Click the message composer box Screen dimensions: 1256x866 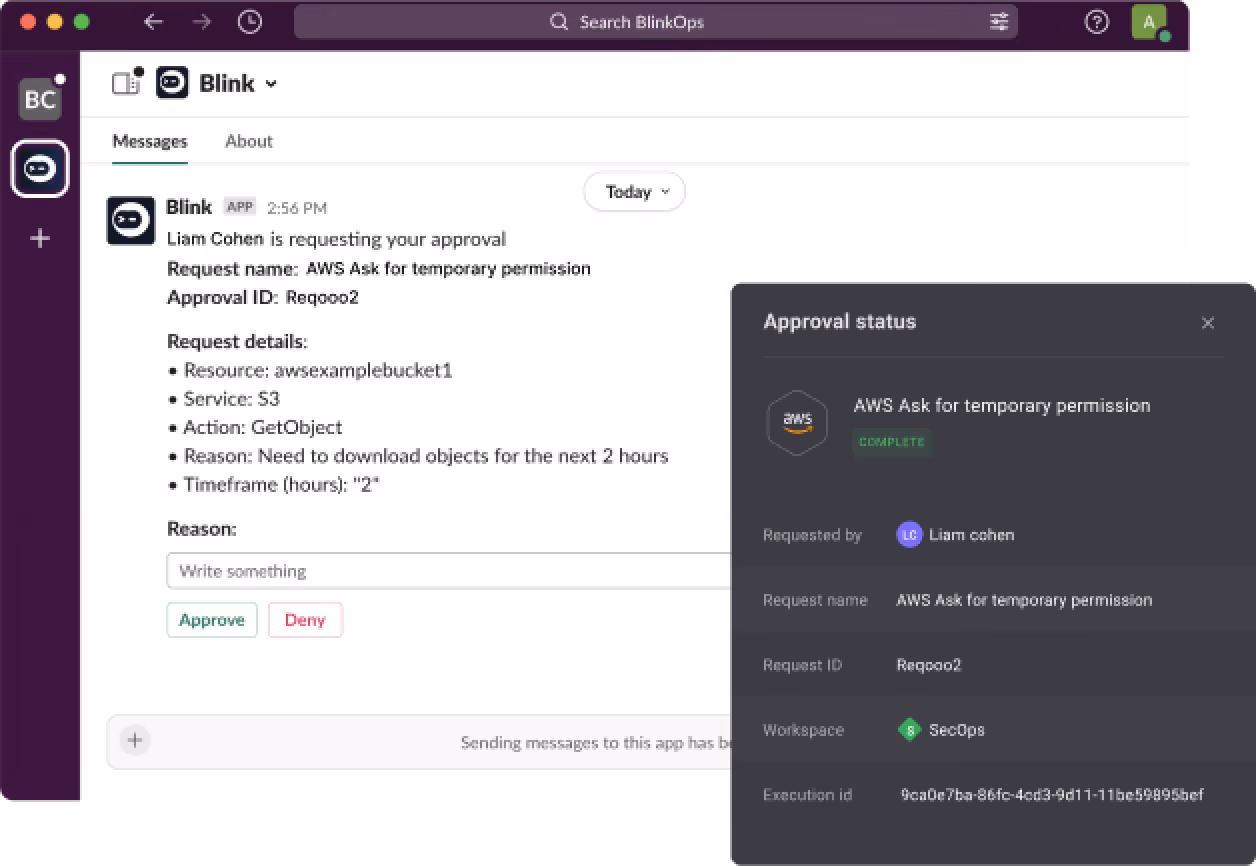[x=421, y=742]
